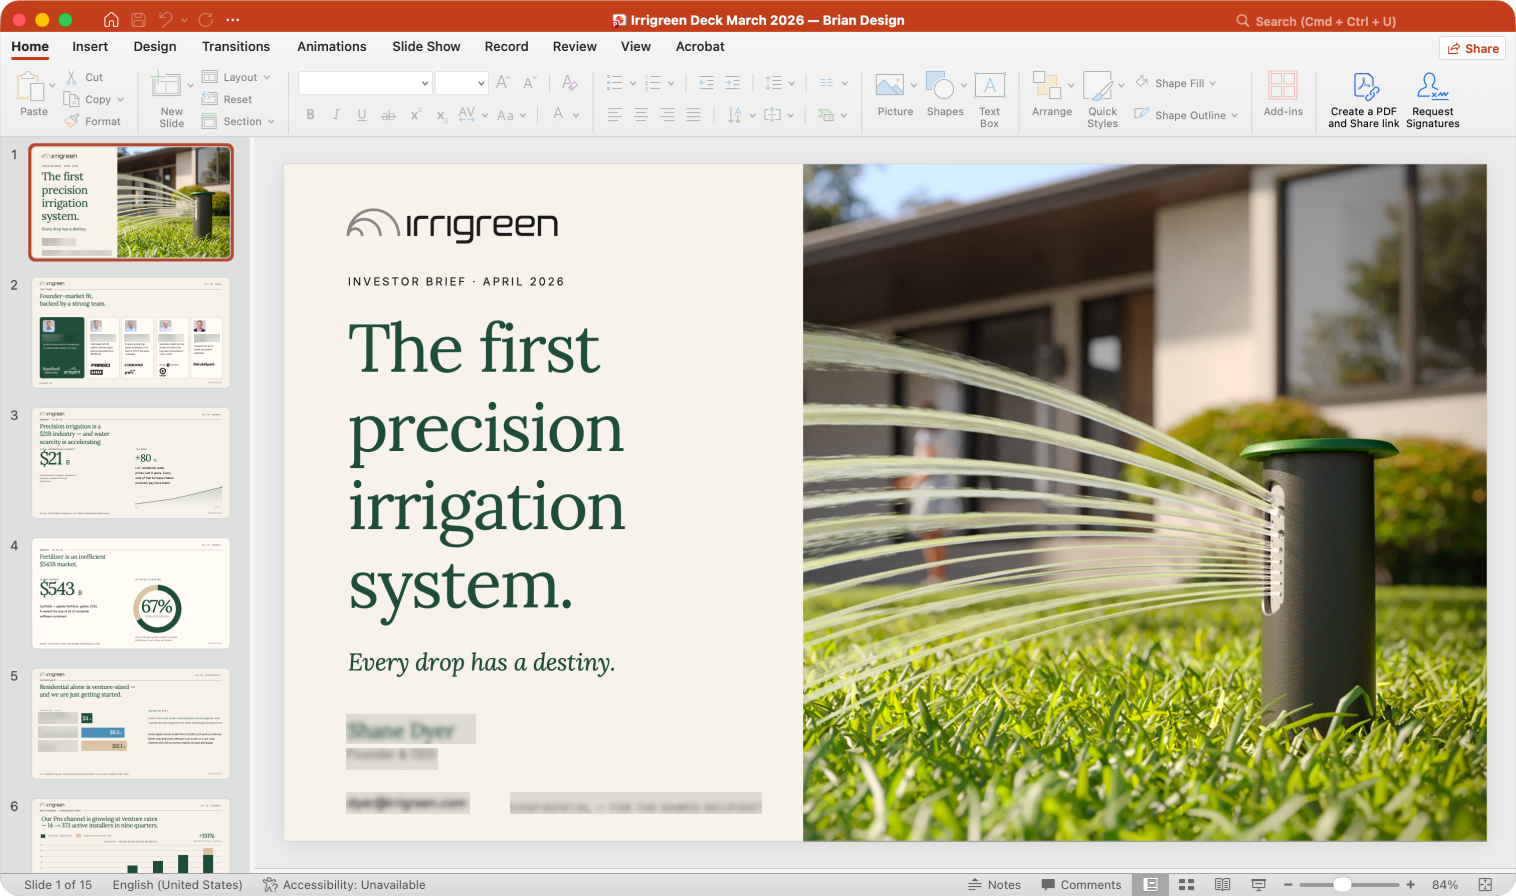Open the Transitions tab
Viewport: 1516px width, 896px height.
point(236,47)
